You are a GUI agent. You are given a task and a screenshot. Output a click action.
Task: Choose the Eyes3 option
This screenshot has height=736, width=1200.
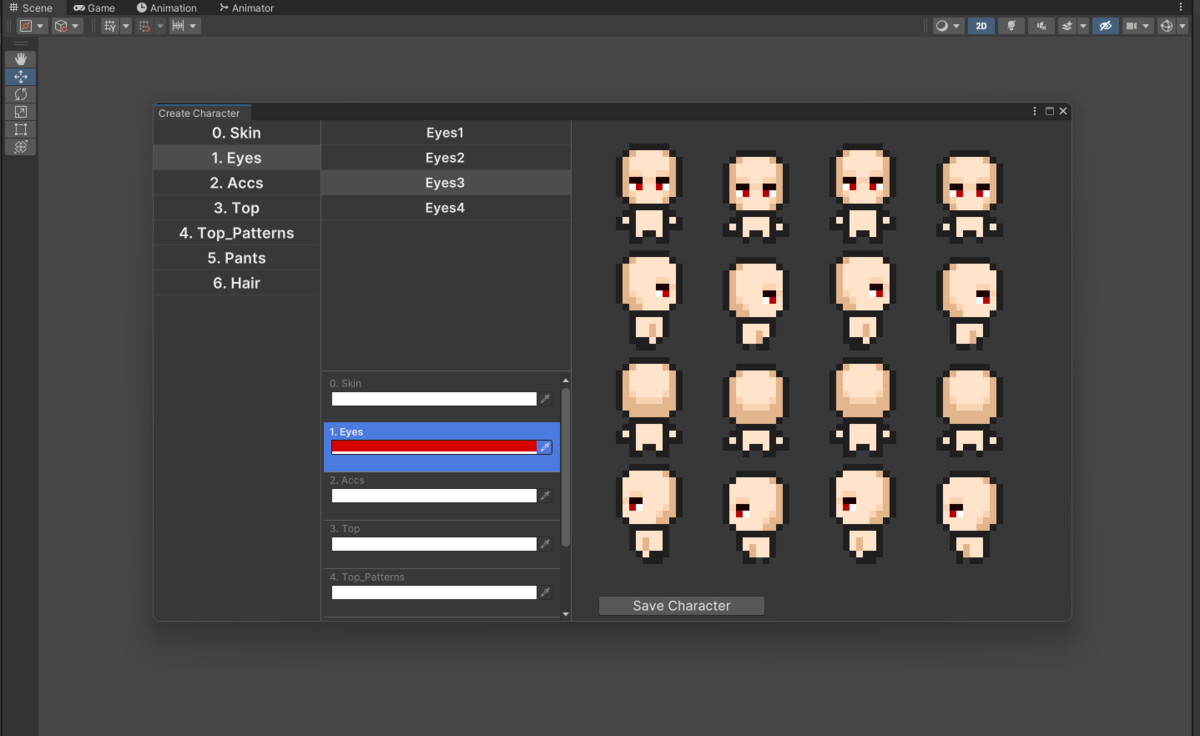coord(445,183)
